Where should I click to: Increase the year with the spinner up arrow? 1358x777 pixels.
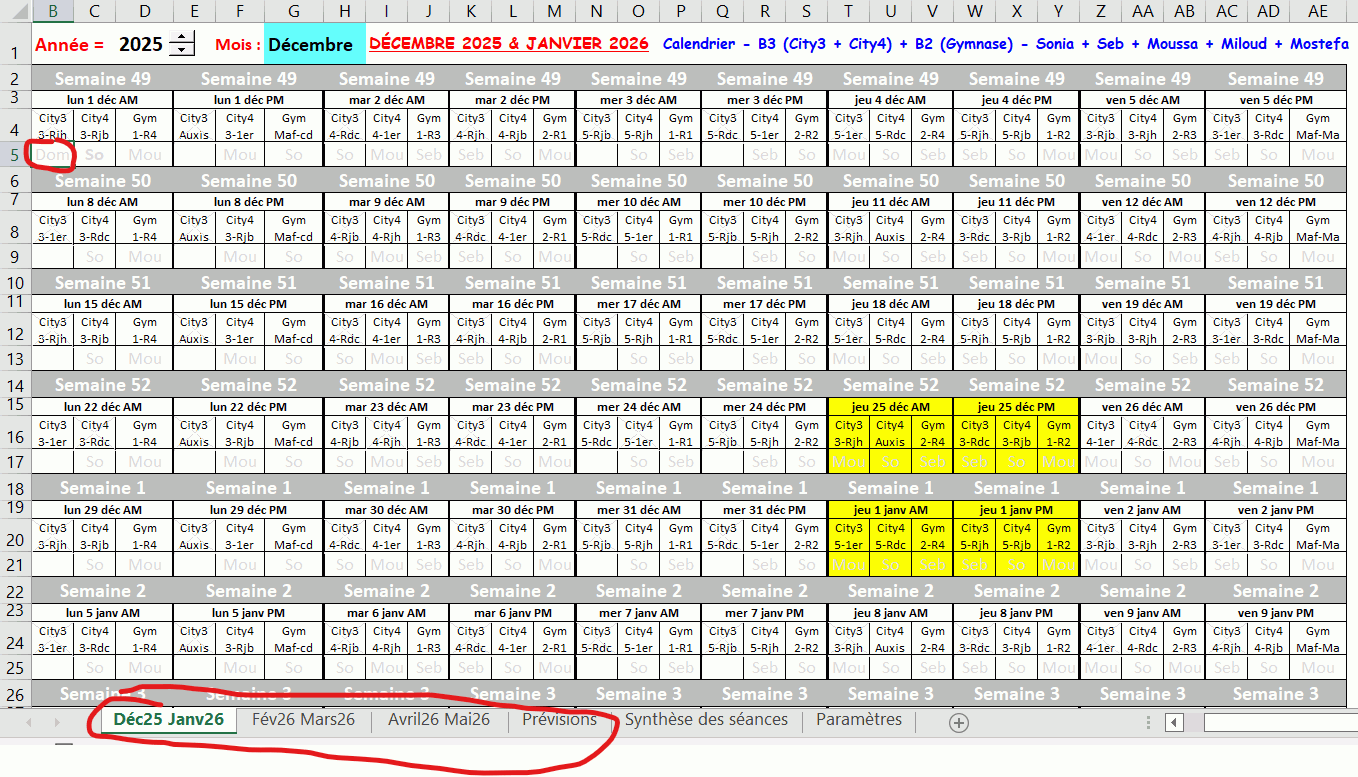[x=183, y=38]
